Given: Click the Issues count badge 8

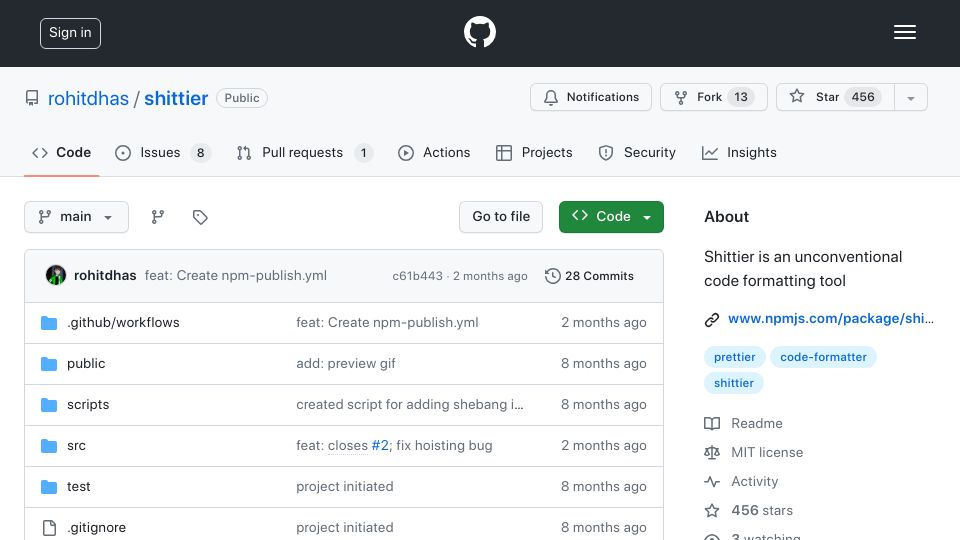Looking at the screenshot, I should [200, 153].
